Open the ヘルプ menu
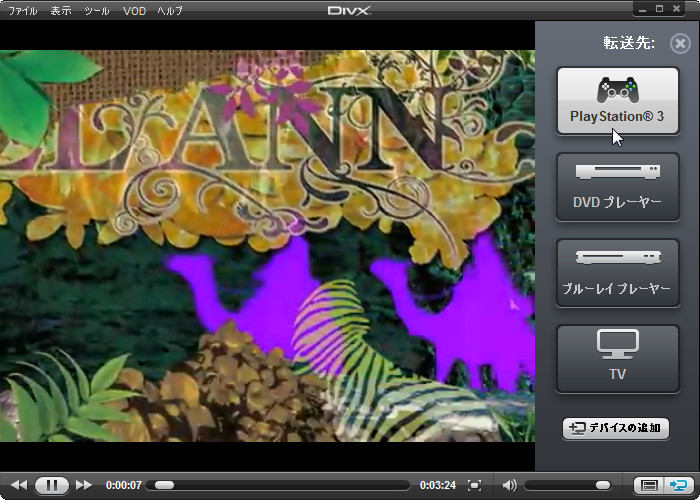 tap(170, 11)
